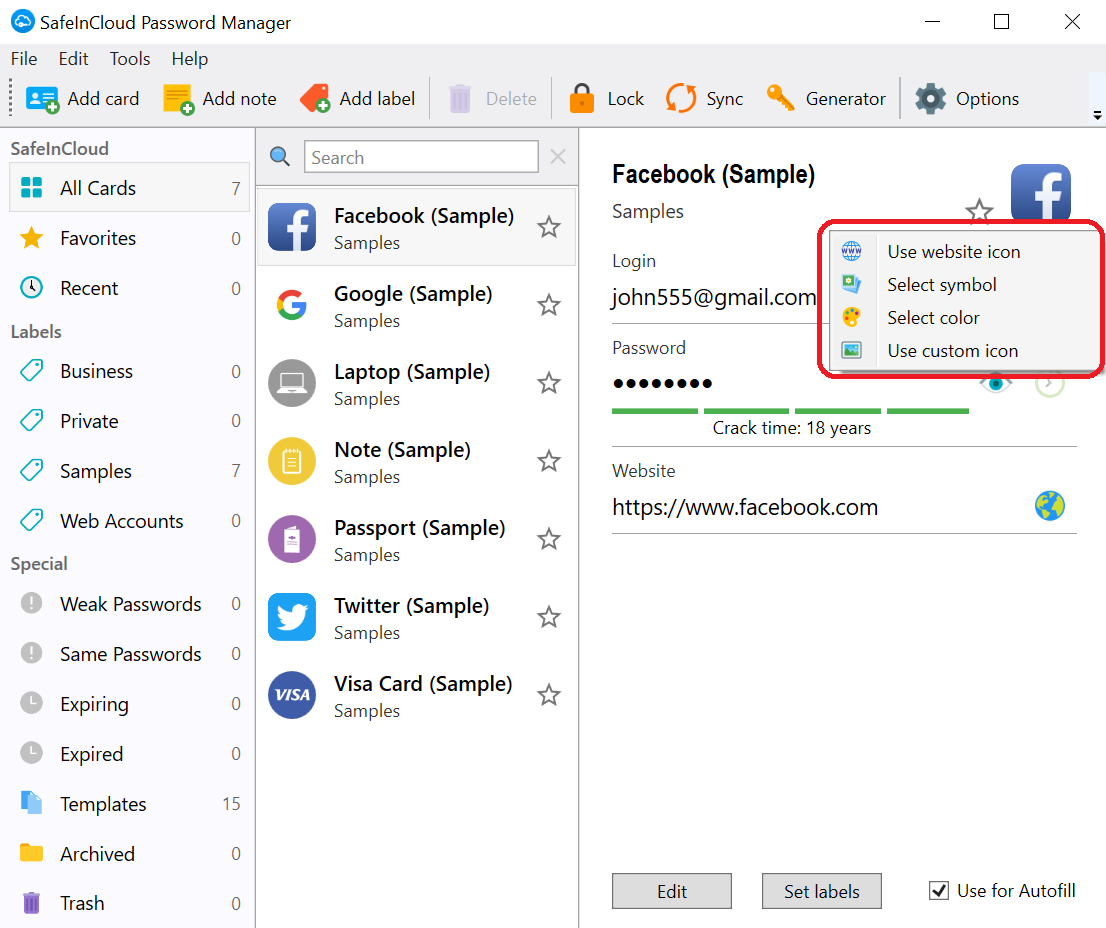Click the masked password dots
The image size is (1106, 928).
(x=662, y=384)
